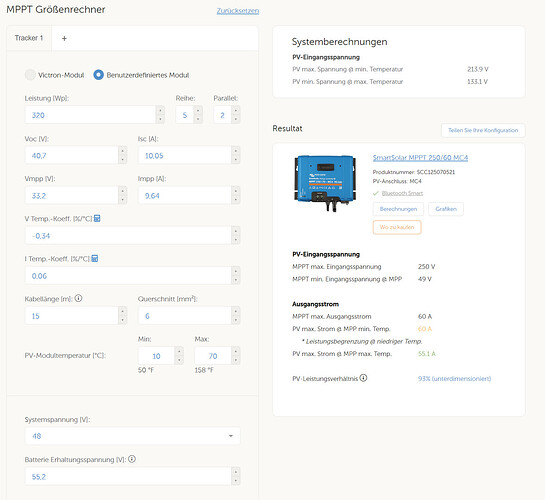Image resolution: width=545 pixels, height=500 pixels.
Task: Click the Wo zu kaufen button
Action: (x=397, y=227)
